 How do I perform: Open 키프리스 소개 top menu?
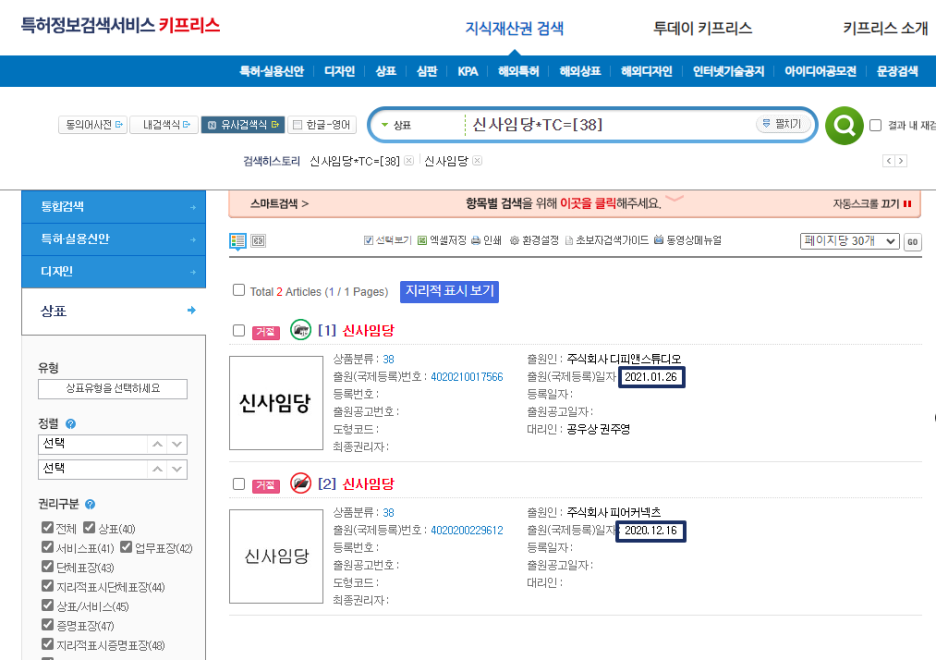(886, 28)
